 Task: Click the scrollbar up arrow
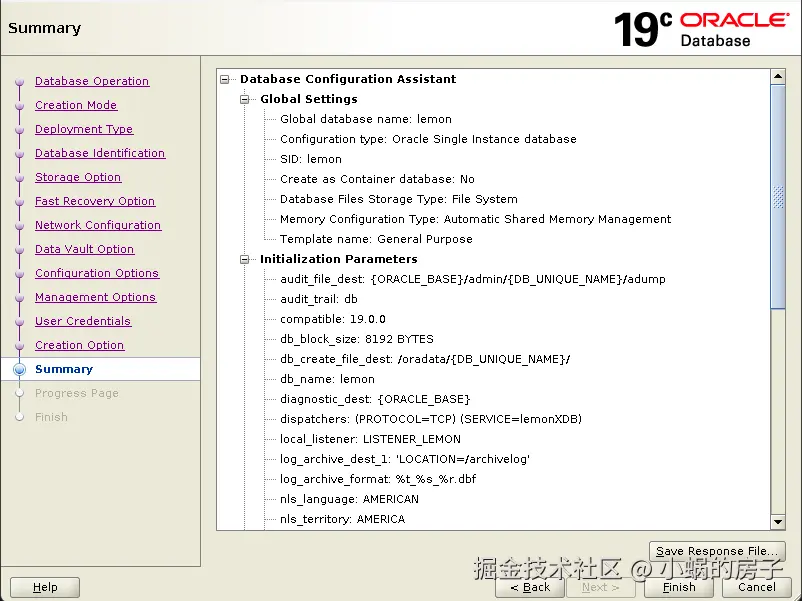778,77
